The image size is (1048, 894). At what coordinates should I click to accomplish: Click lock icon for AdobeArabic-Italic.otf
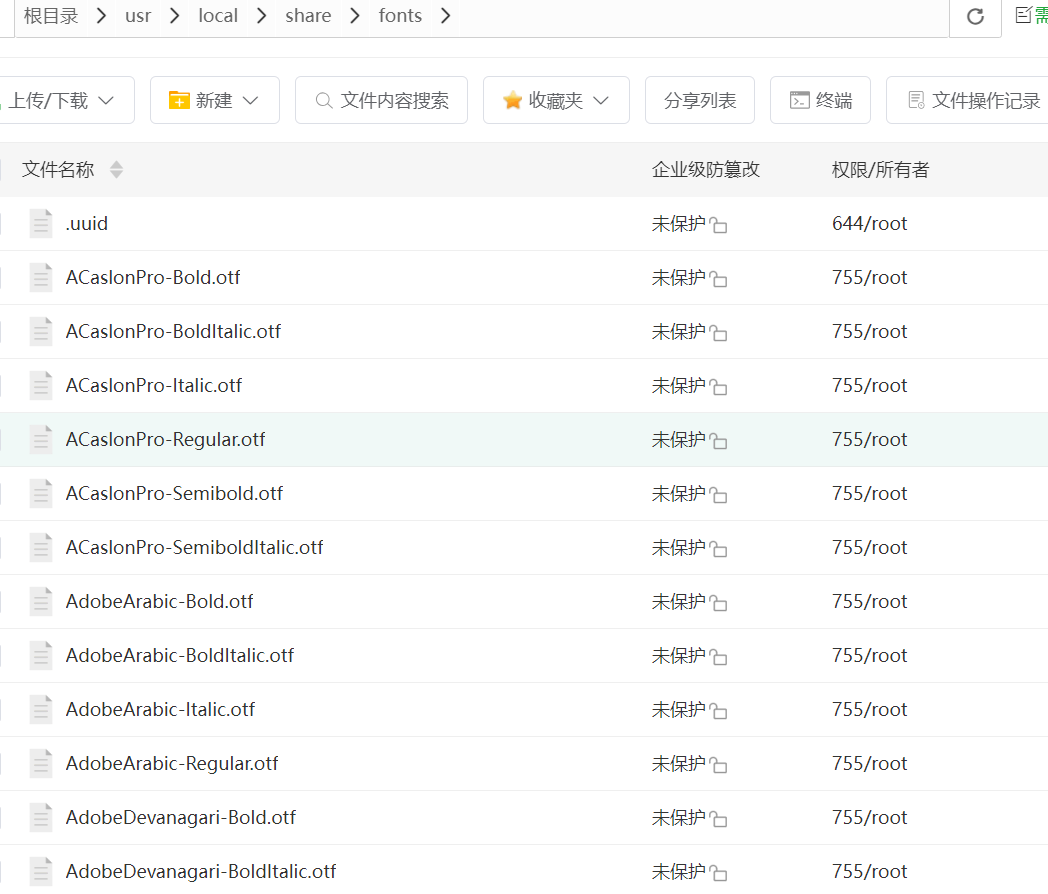click(x=718, y=711)
